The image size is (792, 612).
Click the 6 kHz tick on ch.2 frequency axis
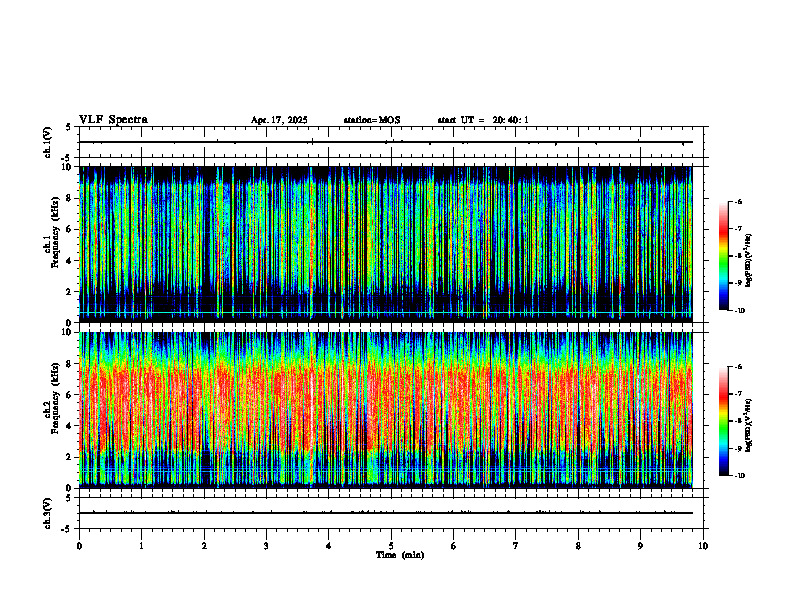[x=70, y=394]
